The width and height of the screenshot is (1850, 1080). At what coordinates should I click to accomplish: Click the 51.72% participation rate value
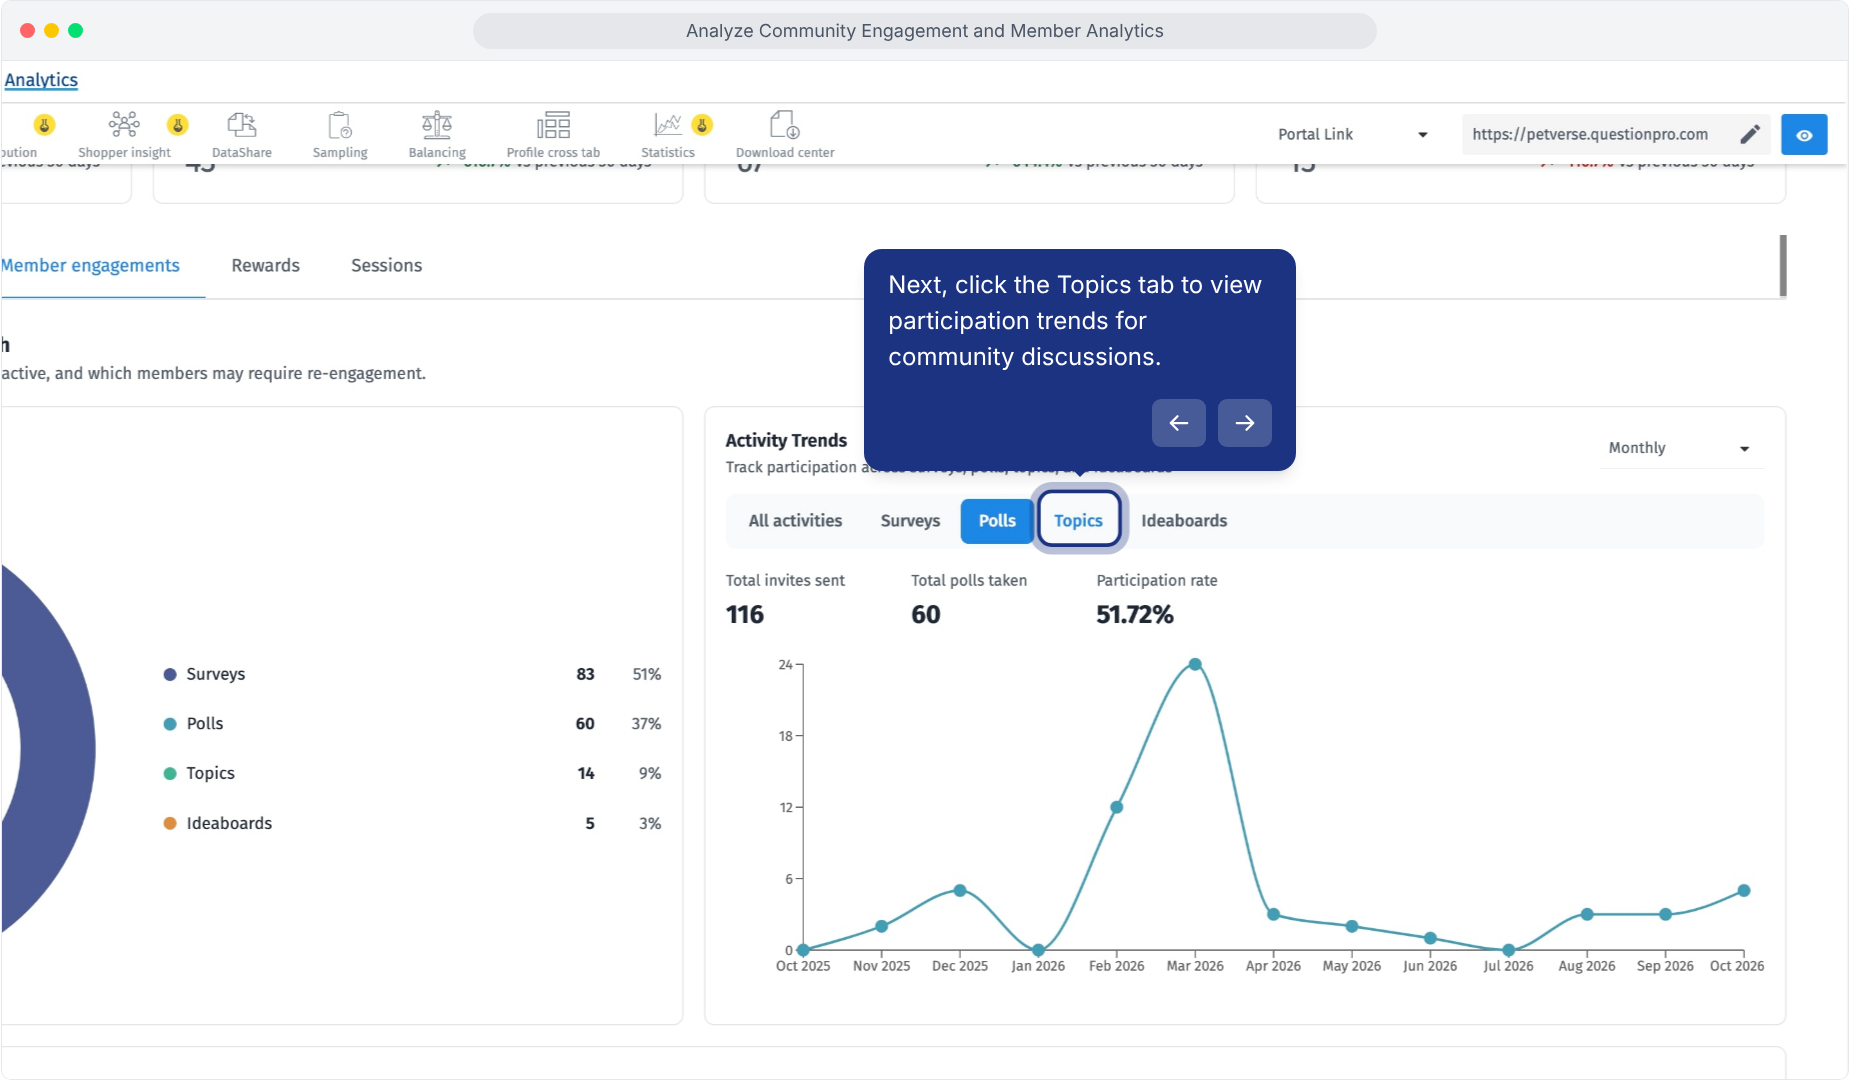point(1135,615)
